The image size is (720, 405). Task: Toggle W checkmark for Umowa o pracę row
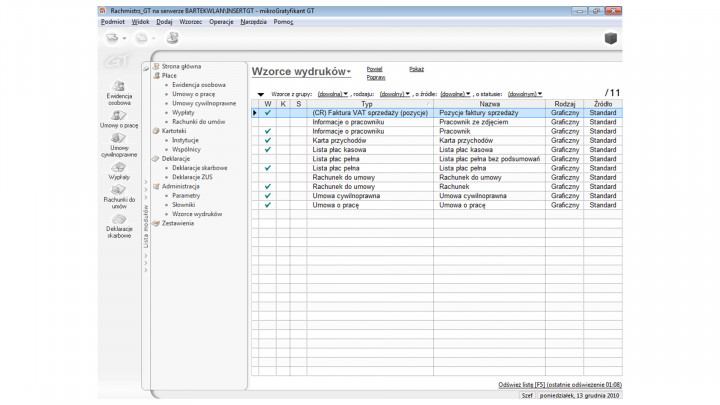click(267, 205)
